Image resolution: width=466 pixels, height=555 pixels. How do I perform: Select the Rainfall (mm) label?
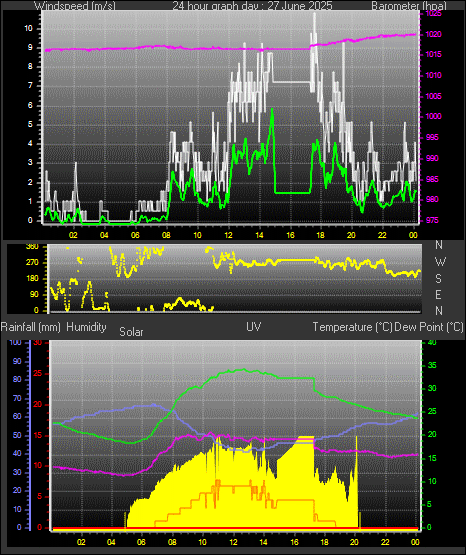tap(30, 327)
